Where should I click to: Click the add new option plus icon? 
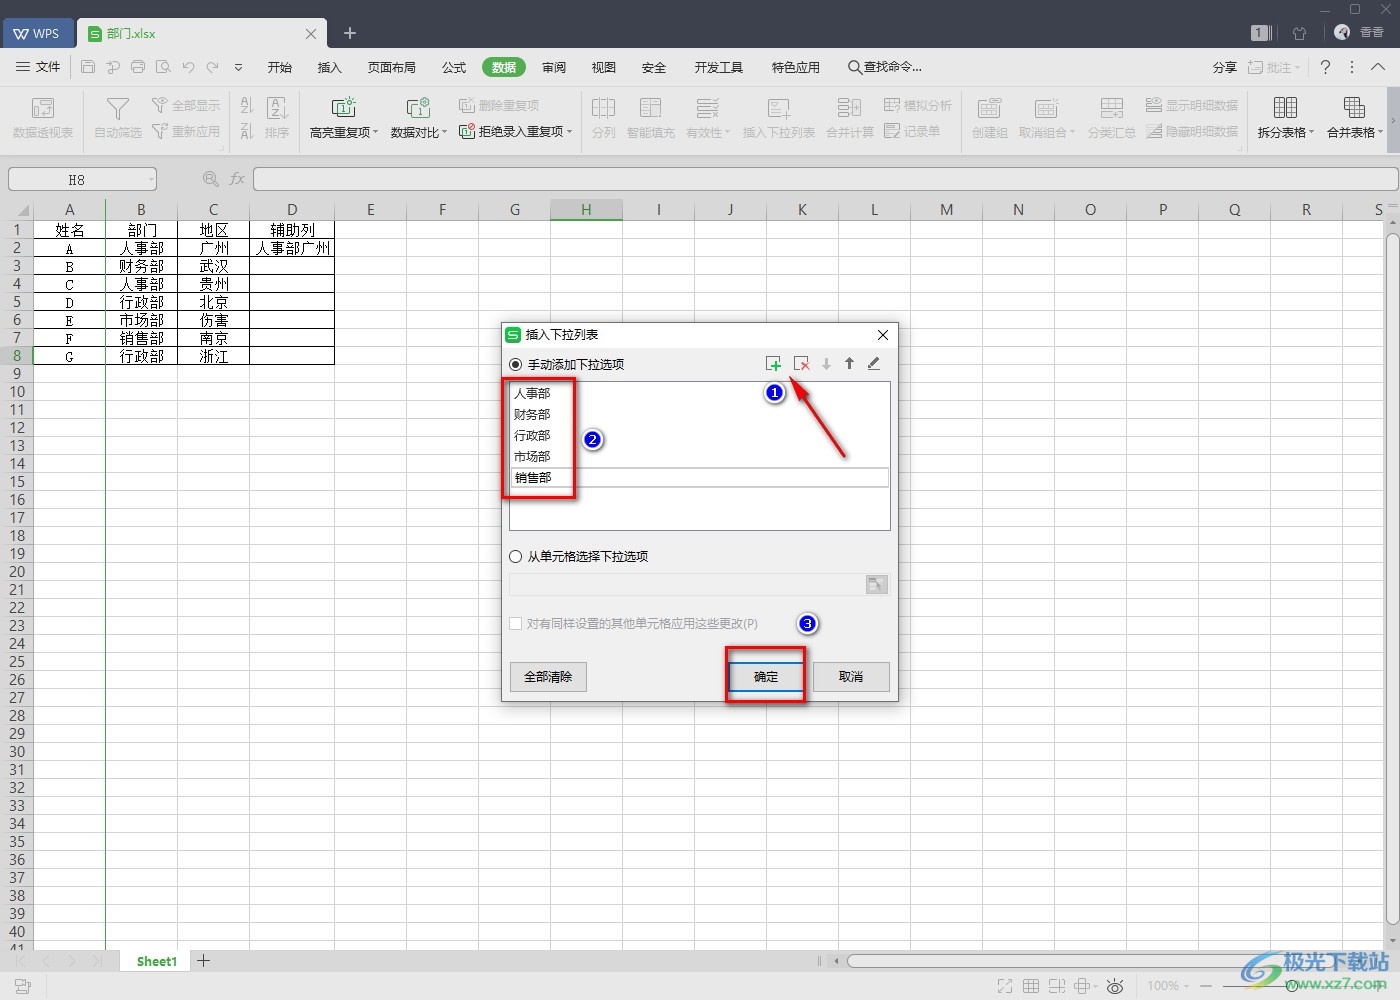(773, 364)
